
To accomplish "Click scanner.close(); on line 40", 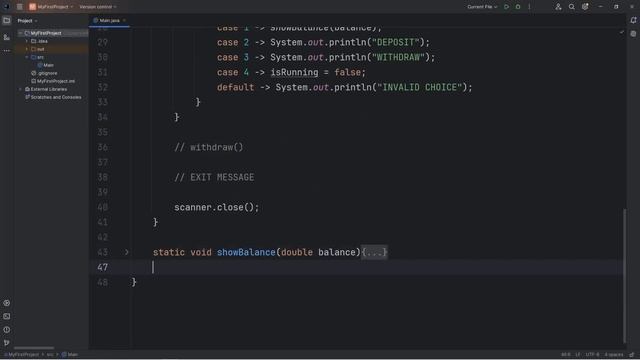I will coord(217,207).
